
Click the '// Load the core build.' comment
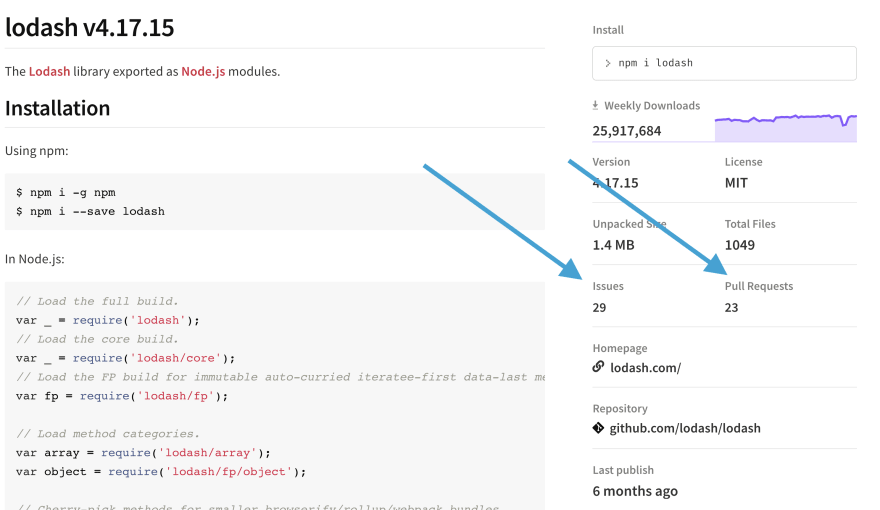pyautogui.click(x=97, y=339)
